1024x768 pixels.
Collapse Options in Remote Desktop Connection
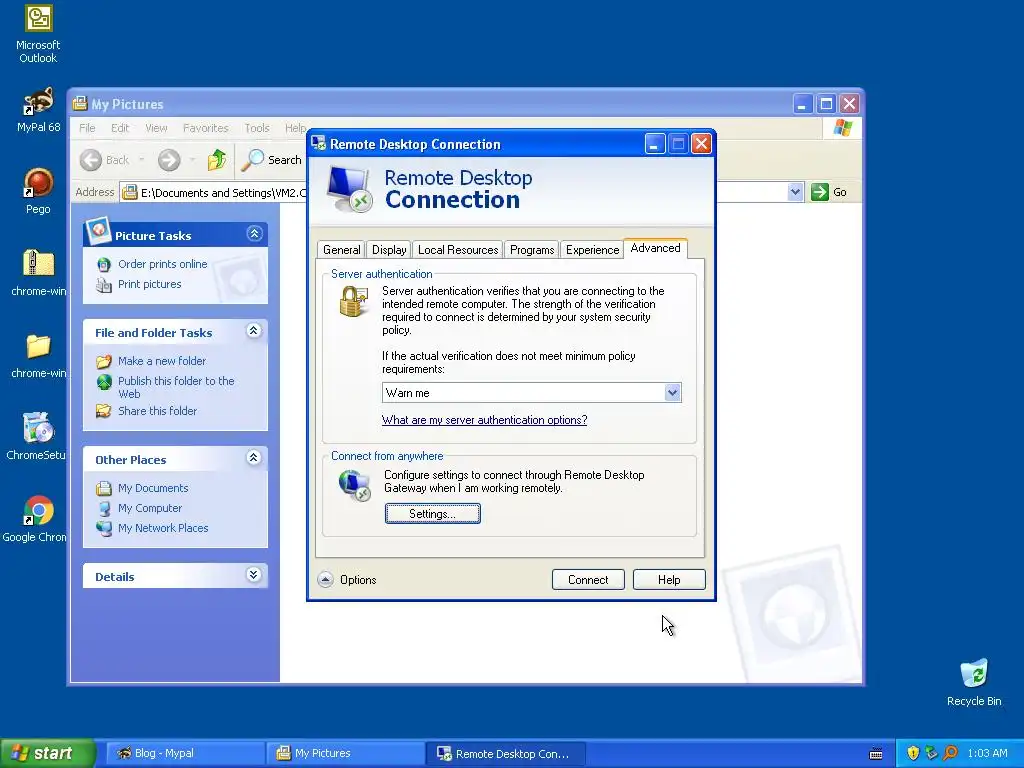[x=325, y=580]
